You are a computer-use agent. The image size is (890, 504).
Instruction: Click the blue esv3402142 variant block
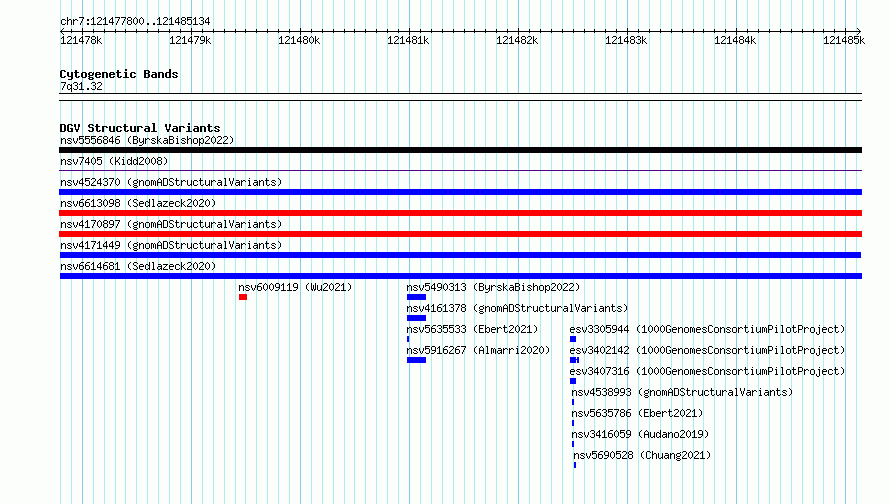tap(574, 360)
